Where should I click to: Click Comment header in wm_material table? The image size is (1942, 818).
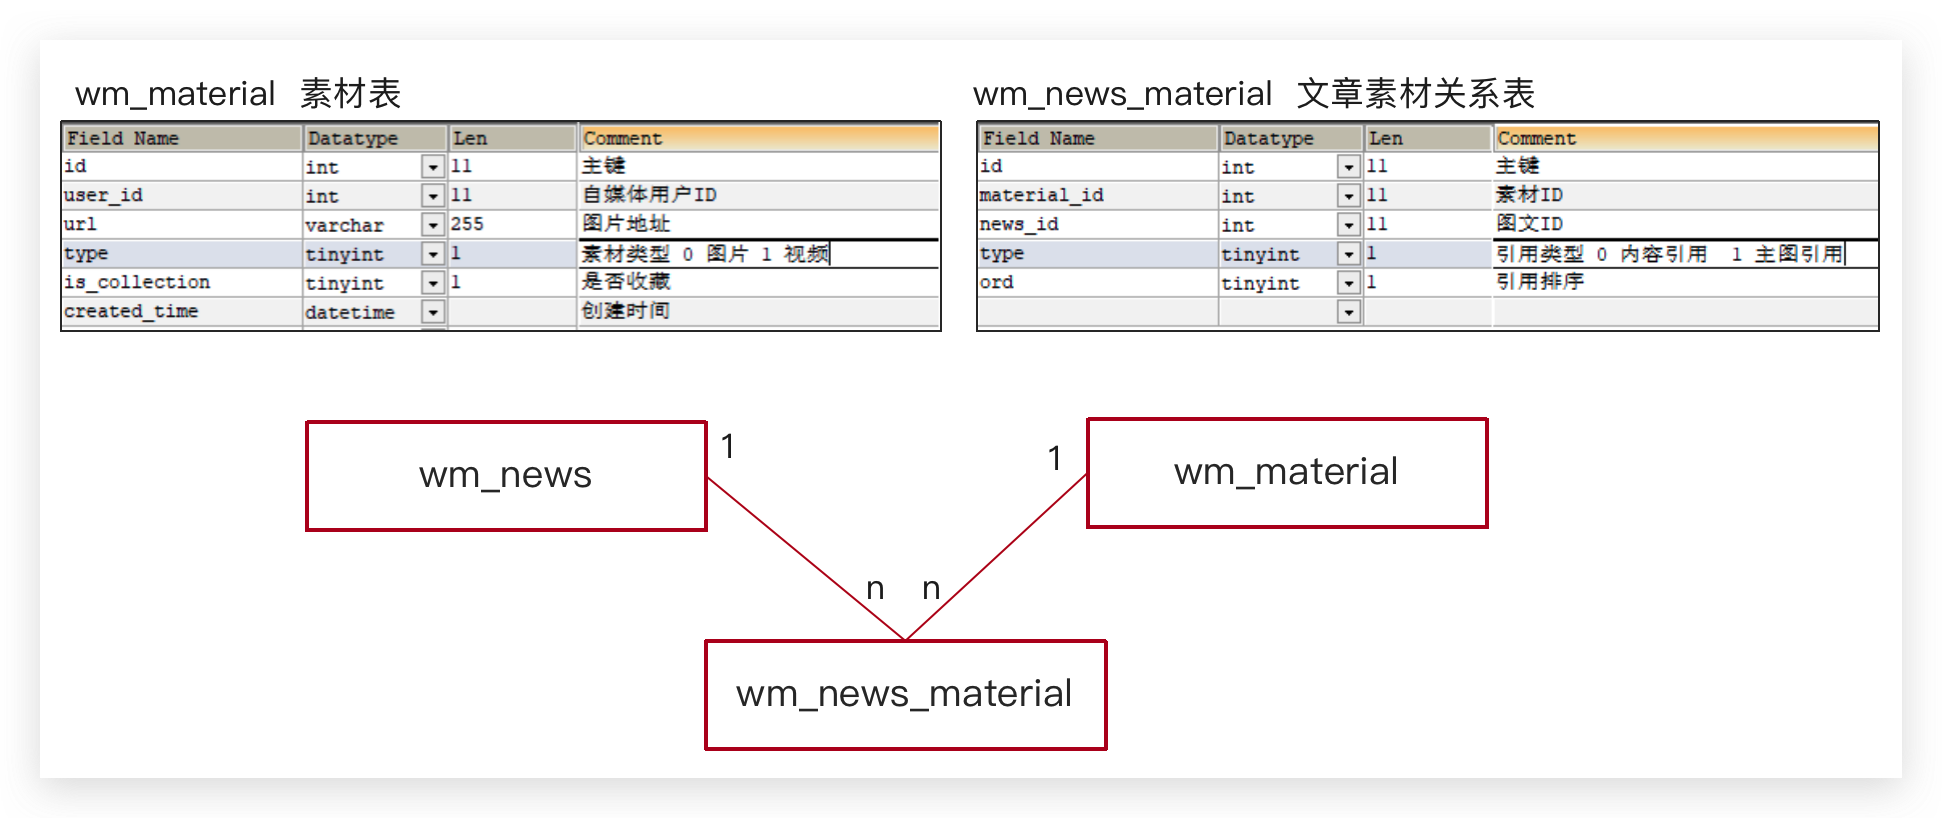point(759,138)
